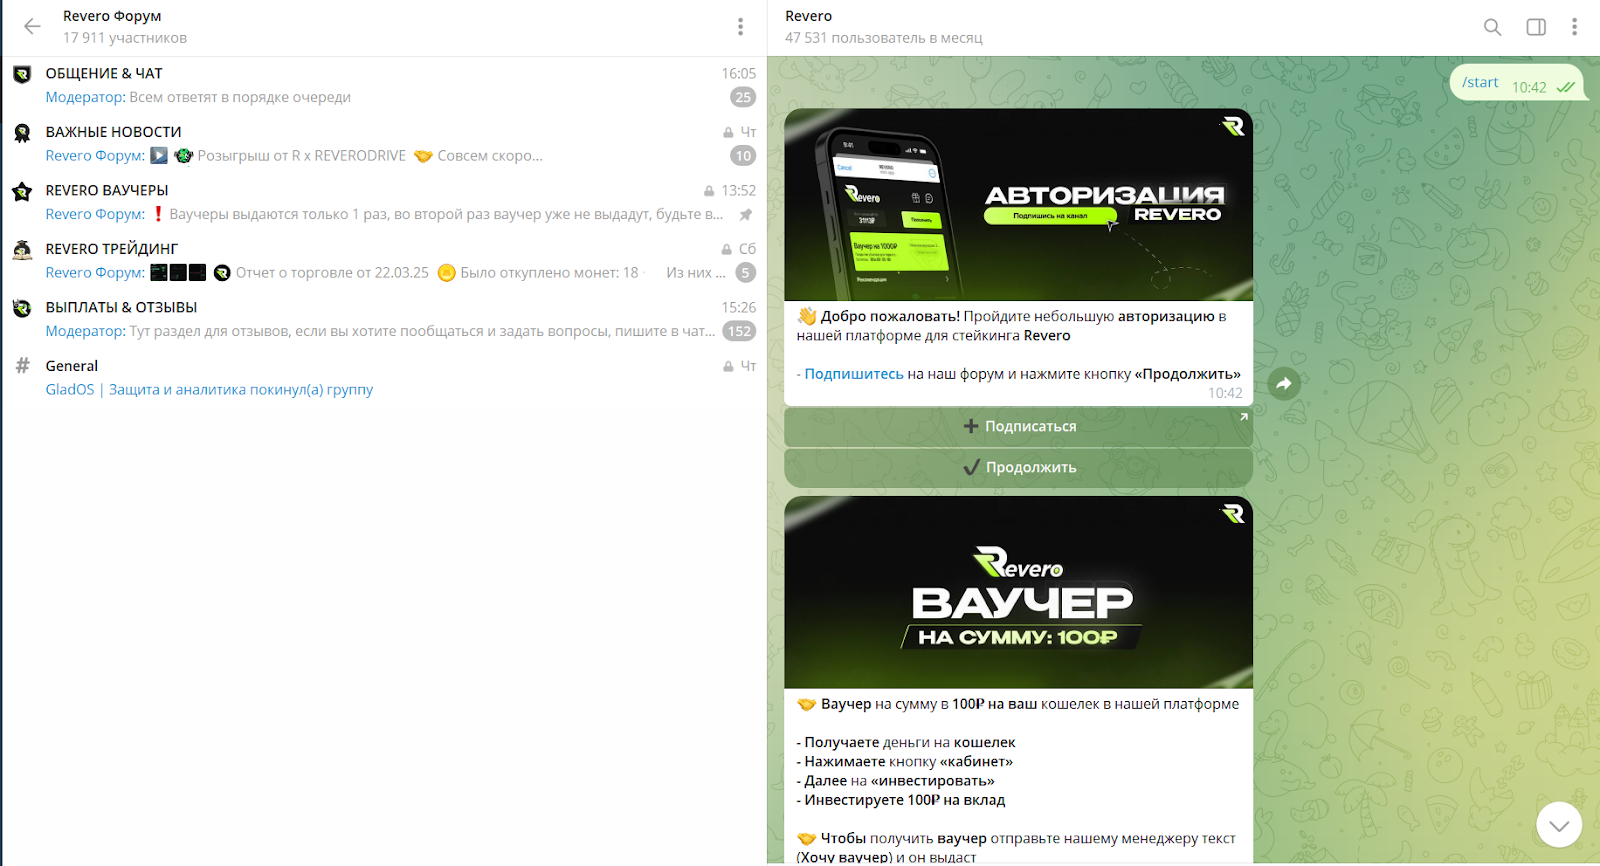Viewport: 1600px width, 866px height.
Task: Toggle the right sidebar panel icon
Action: click(x=1536, y=27)
